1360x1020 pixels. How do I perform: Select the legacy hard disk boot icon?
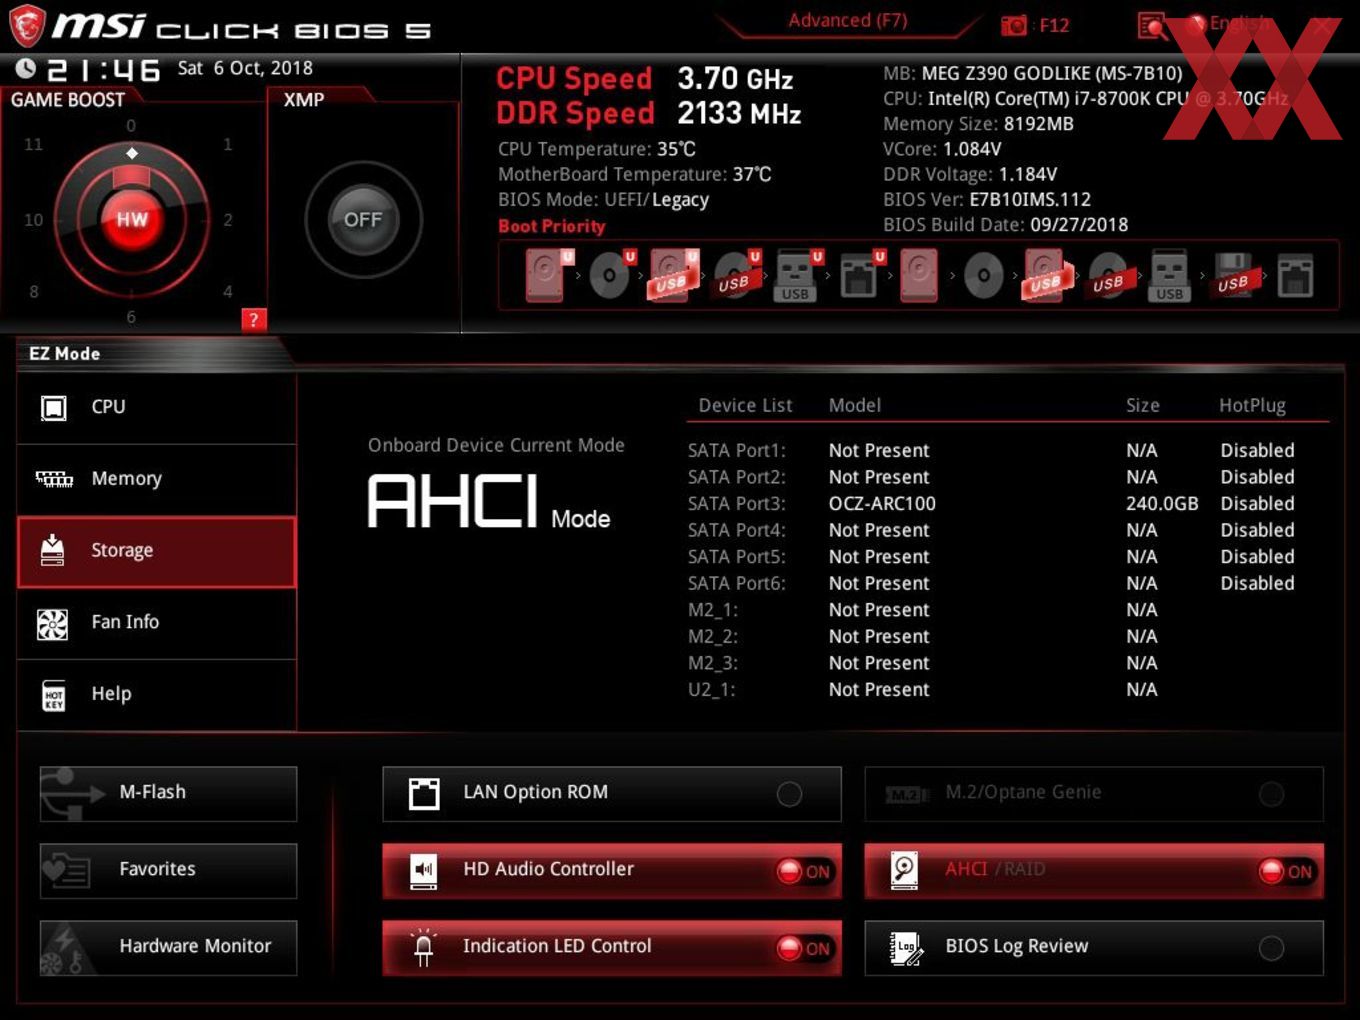click(x=919, y=275)
